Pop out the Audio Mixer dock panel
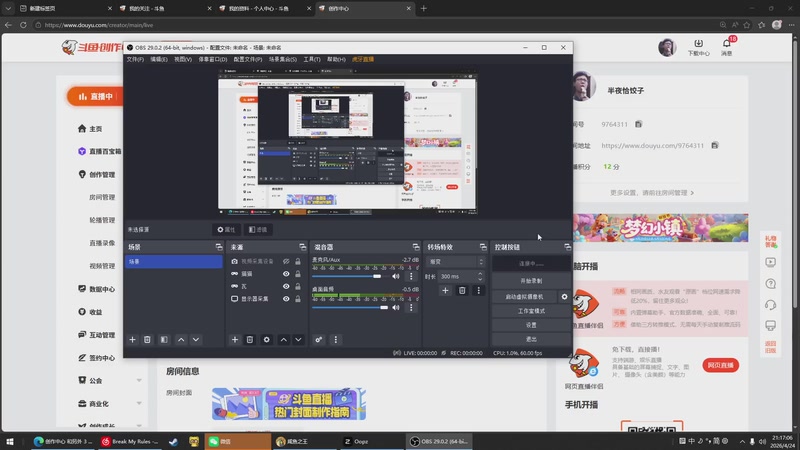 (x=416, y=247)
